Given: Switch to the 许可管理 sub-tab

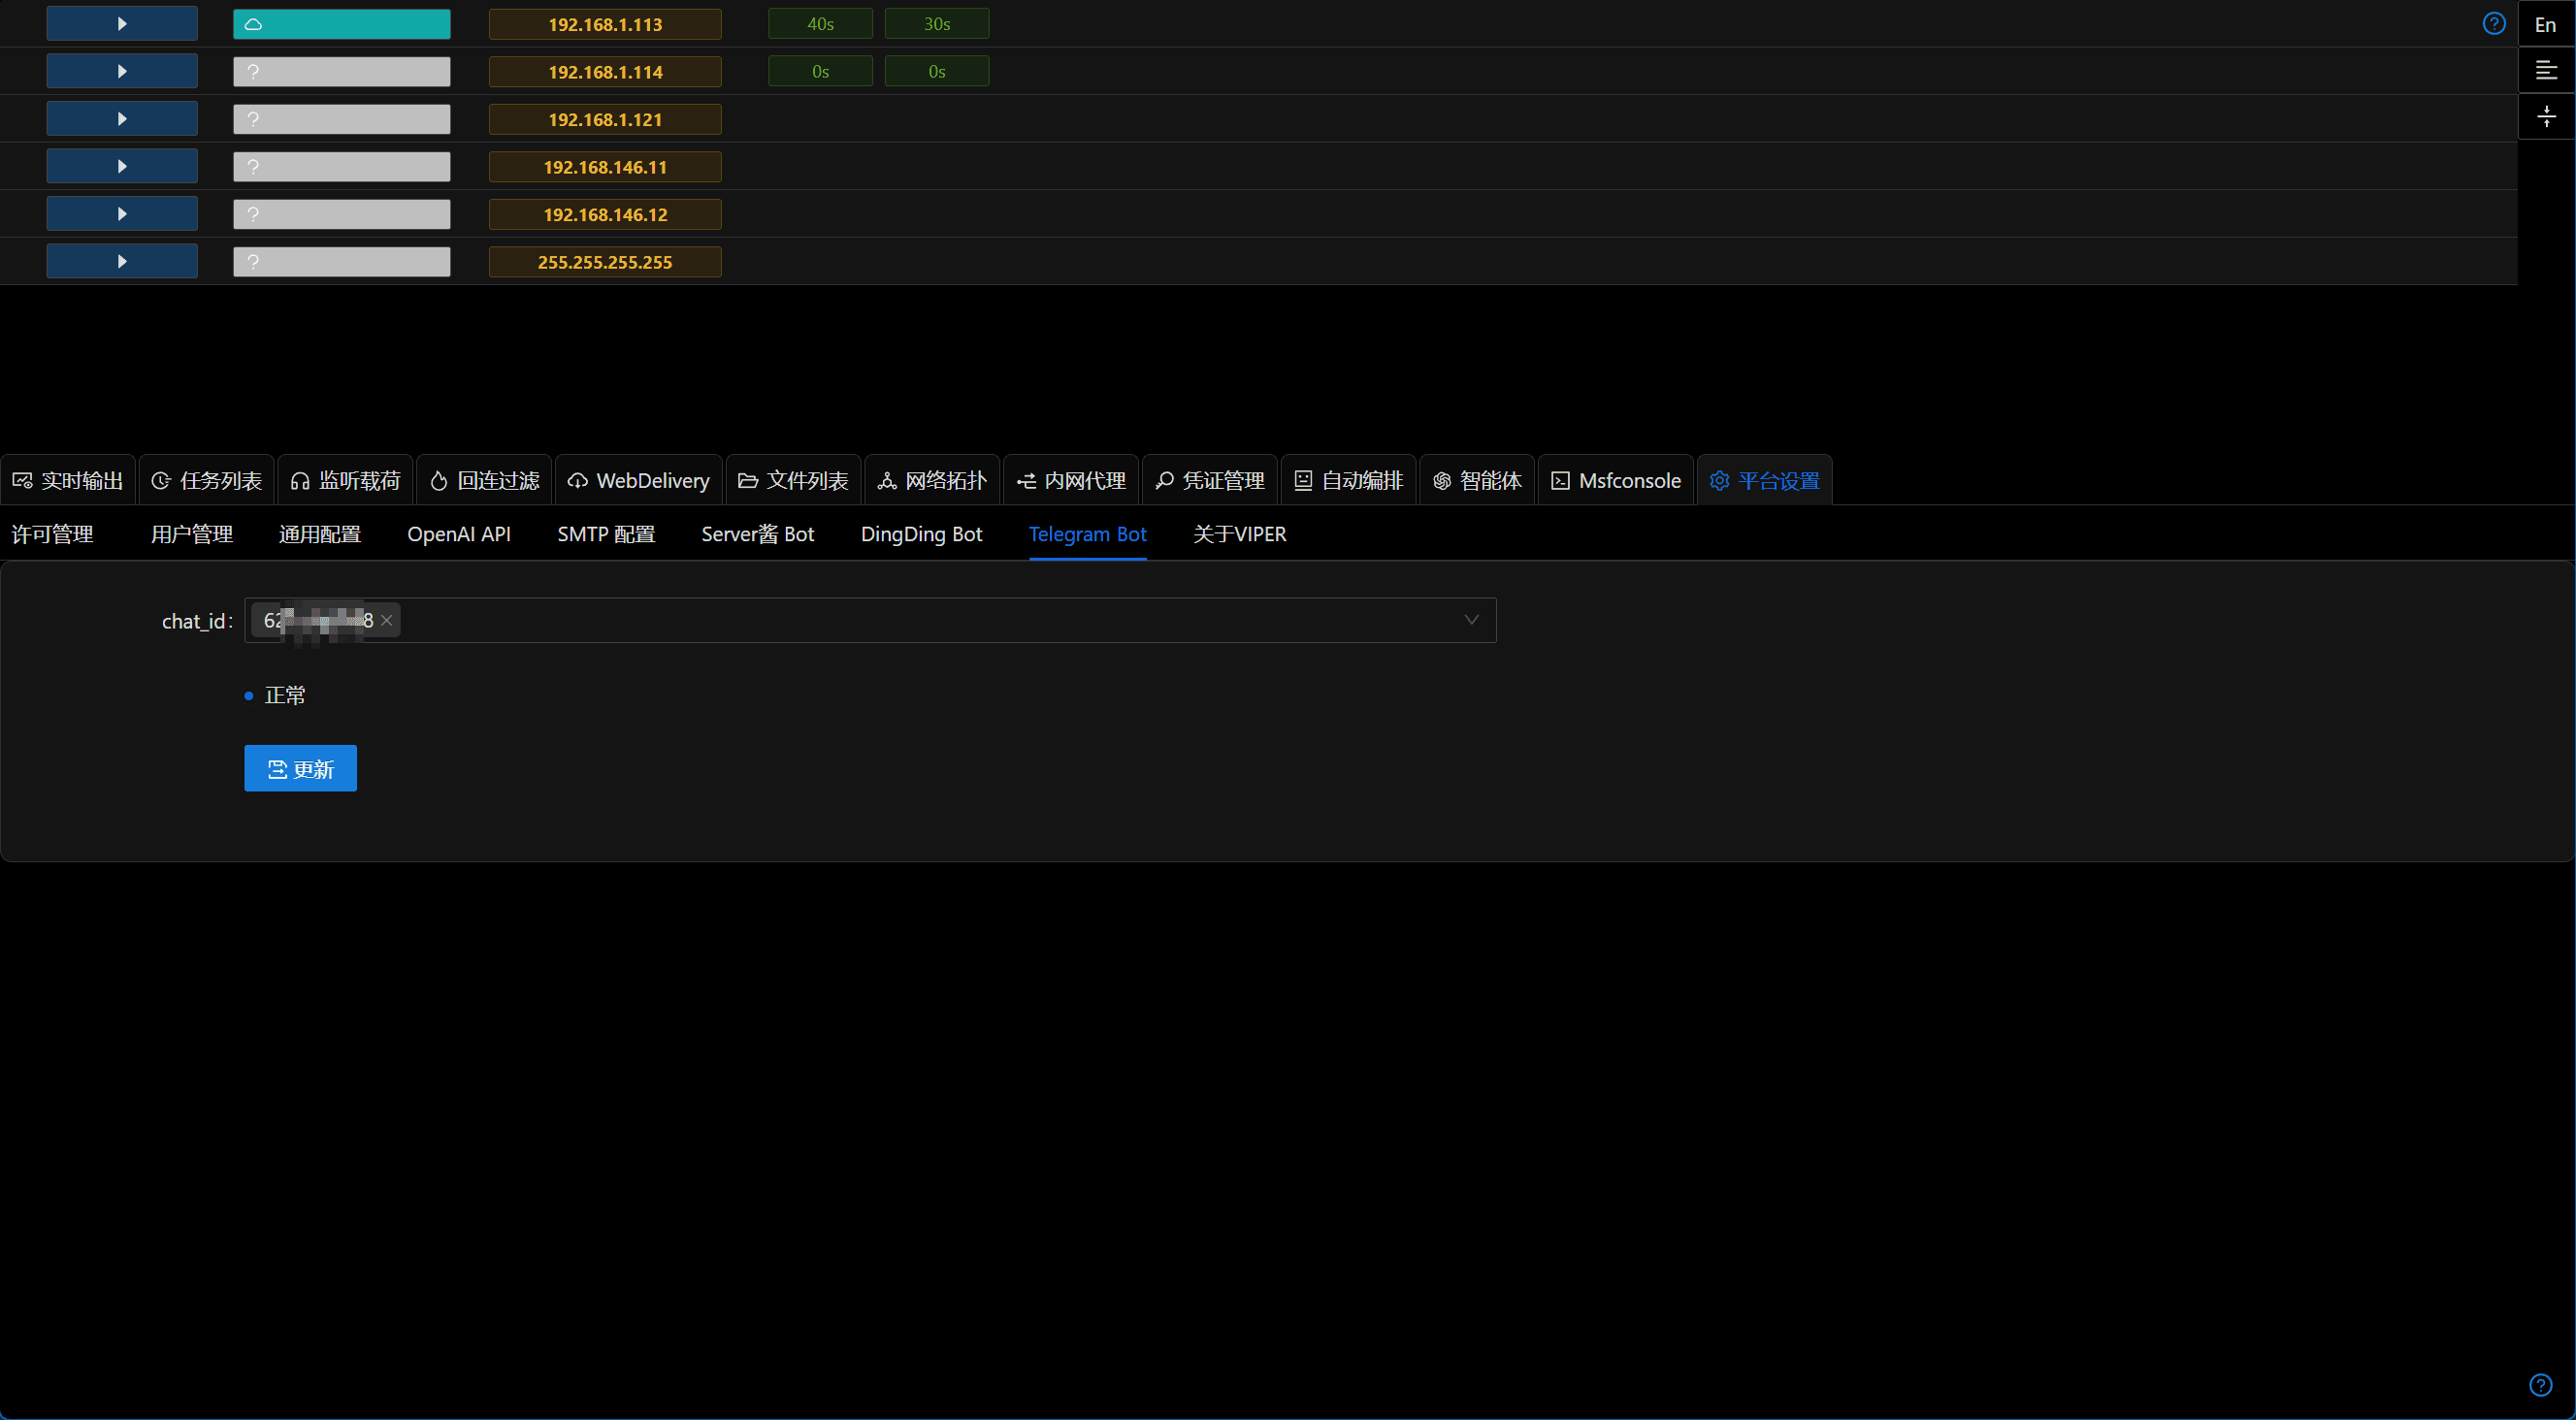Looking at the screenshot, I should click(52, 534).
